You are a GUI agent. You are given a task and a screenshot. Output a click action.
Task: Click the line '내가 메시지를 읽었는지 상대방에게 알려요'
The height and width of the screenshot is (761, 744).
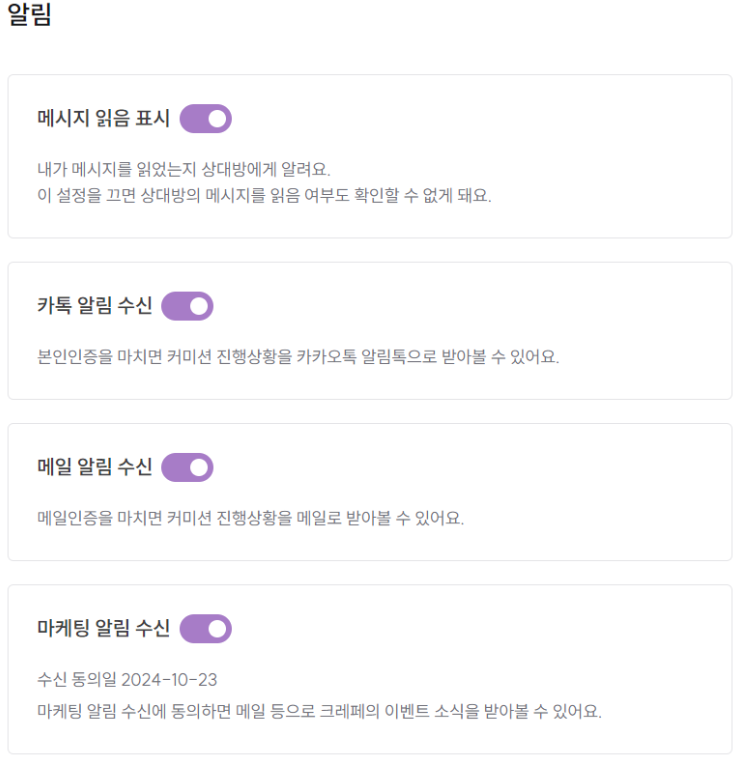tap(183, 169)
